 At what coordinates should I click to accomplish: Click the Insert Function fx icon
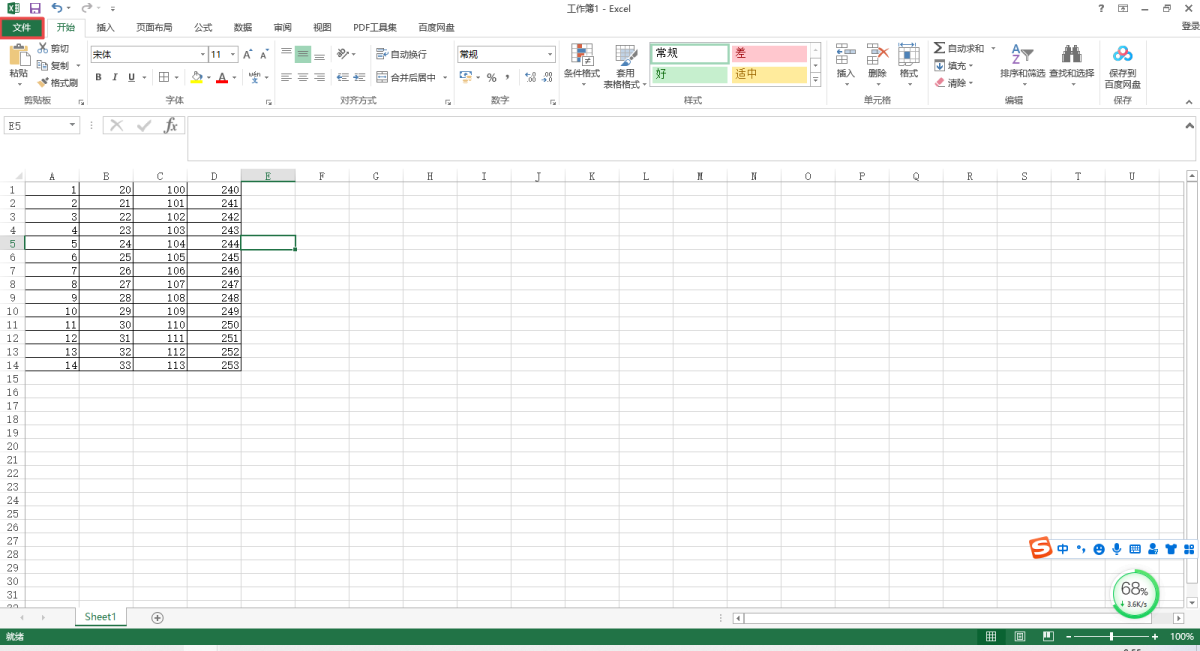click(x=171, y=125)
